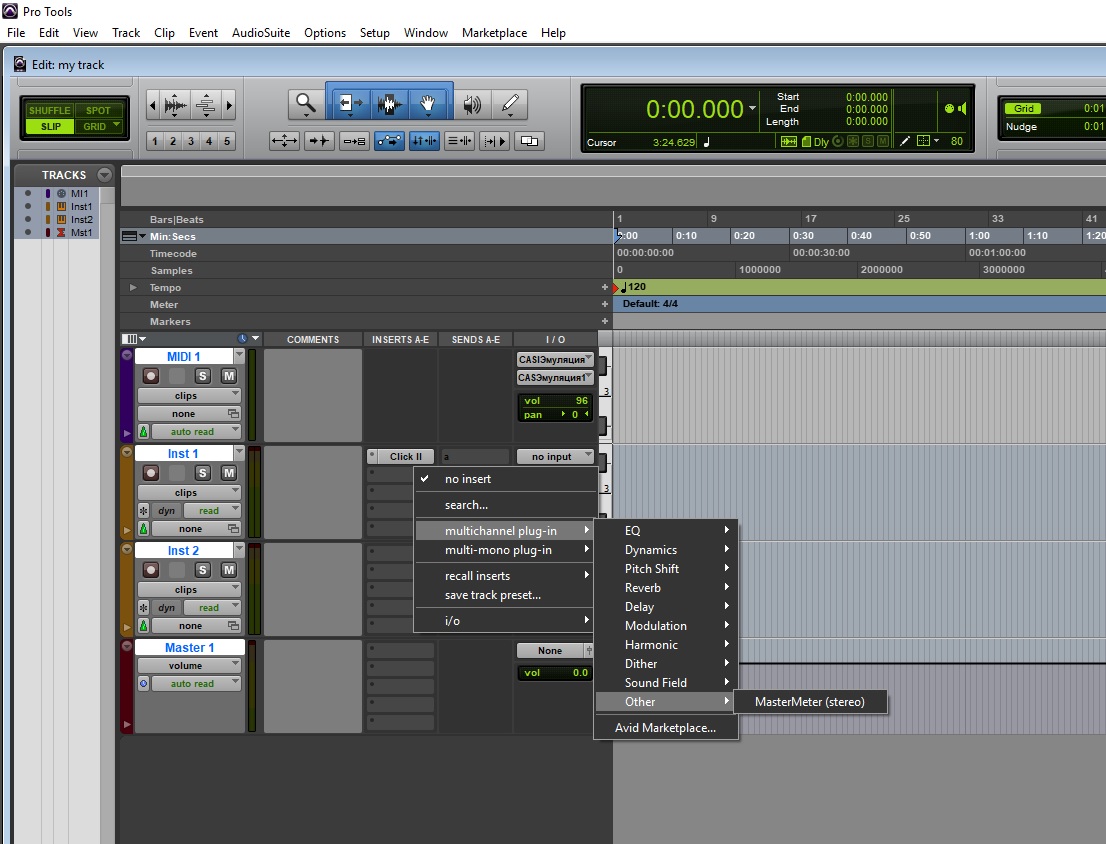Click 'Avid Marketplace...' menu entry

(666, 728)
